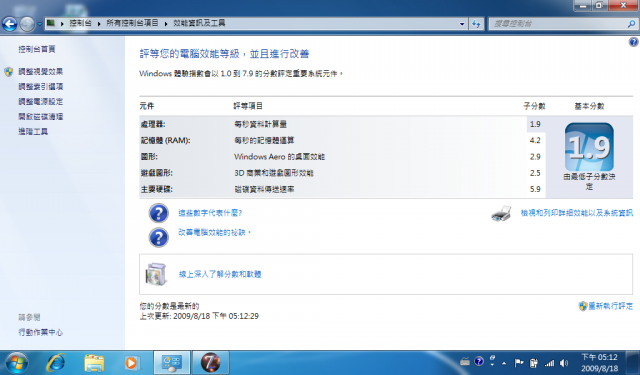
Task: Click the 圖形 row subscore 2.9
Action: pyautogui.click(x=535, y=157)
